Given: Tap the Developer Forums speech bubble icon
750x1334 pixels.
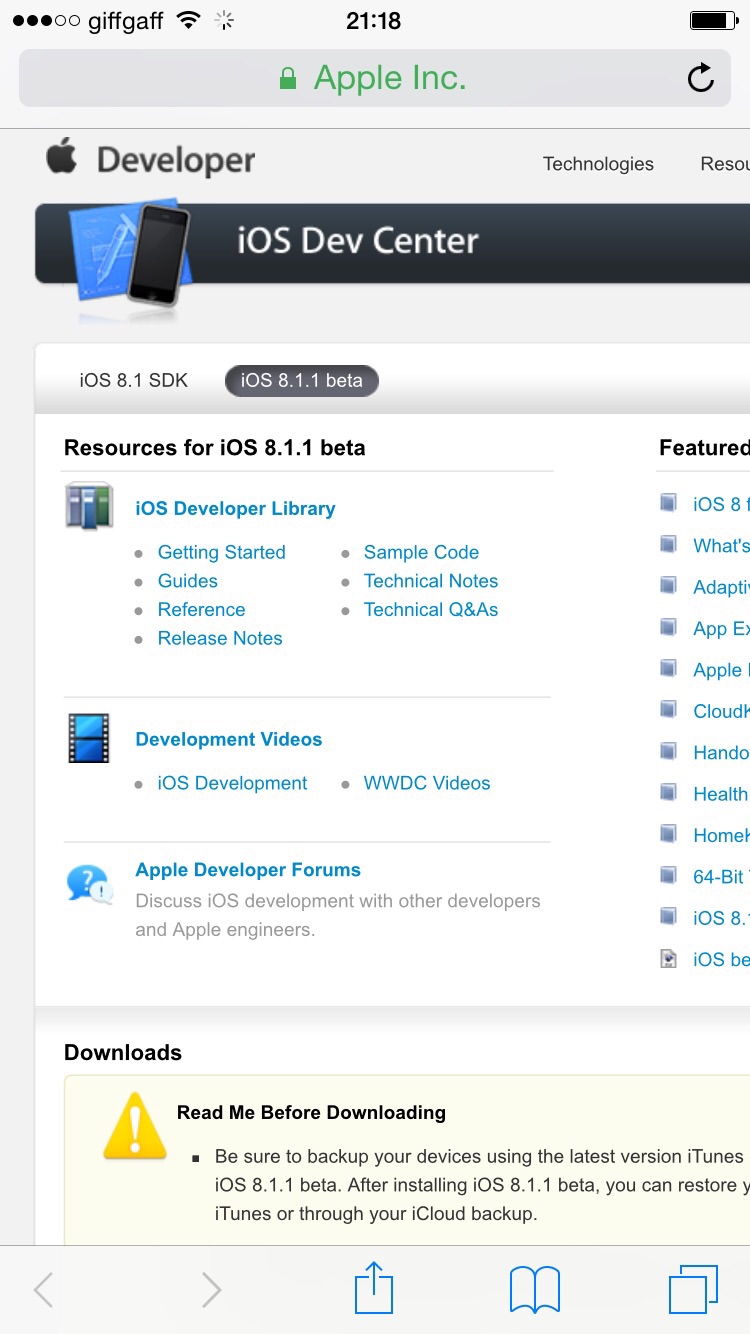Looking at the screenshot, I should 89,884.
